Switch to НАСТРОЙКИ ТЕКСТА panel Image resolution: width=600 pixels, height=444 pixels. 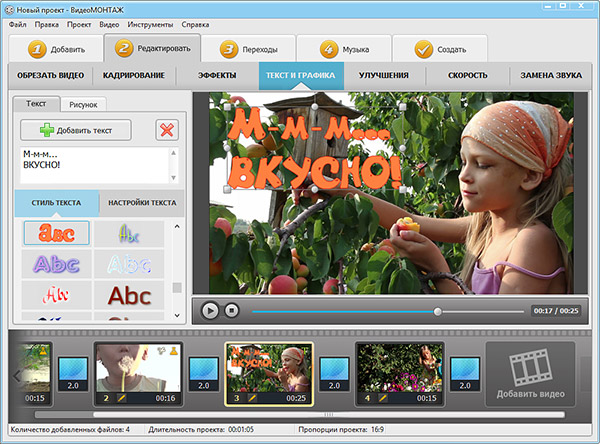tap(142, 203)
